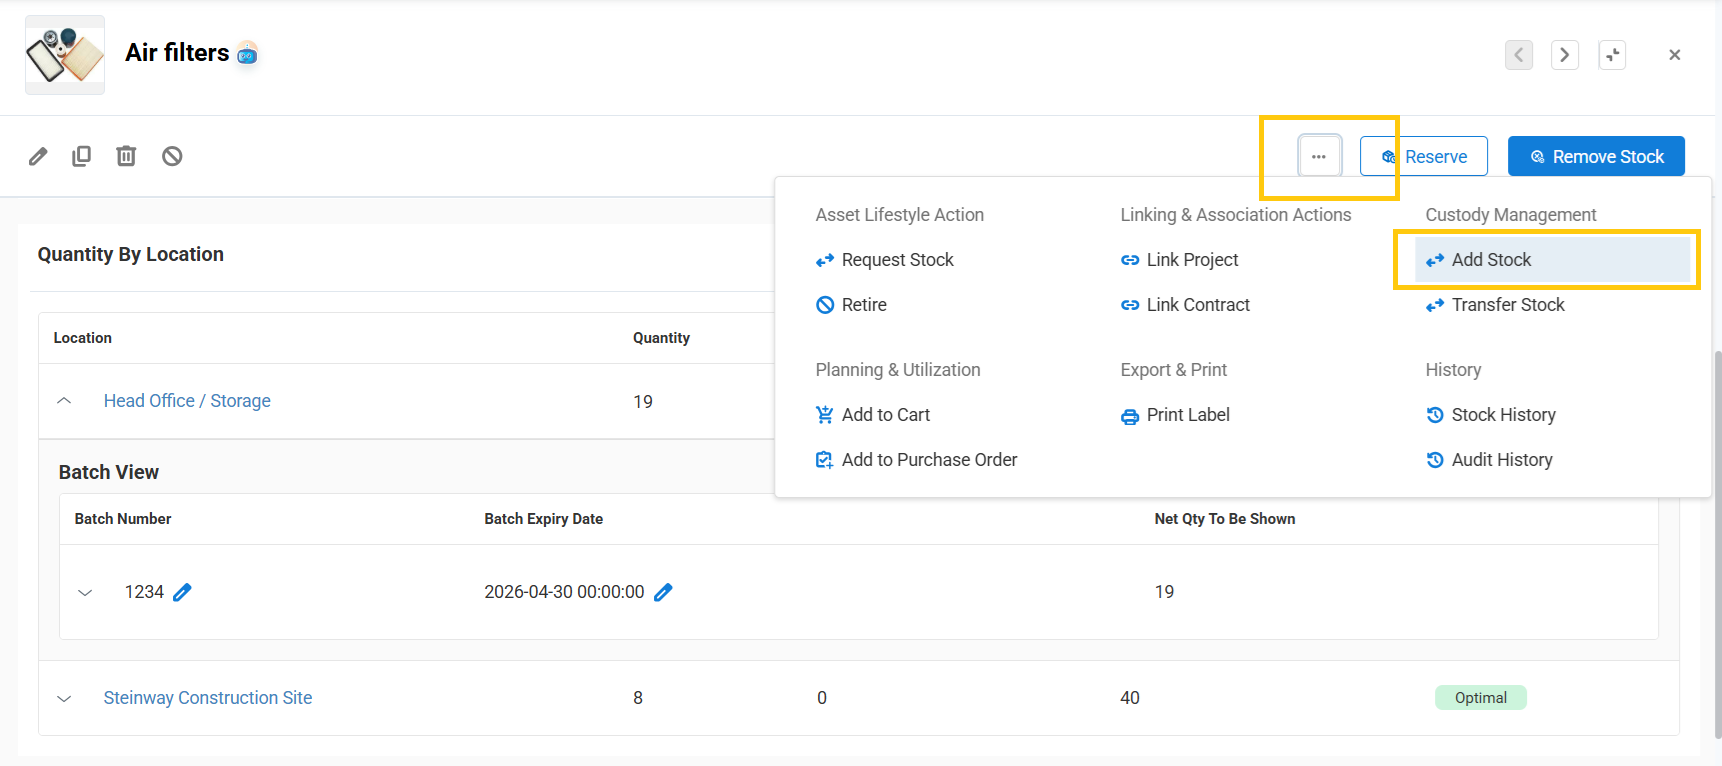Click the Reserve button
This screenshot has height=766, width=1722.
pyautogui.click(x=1424, y=156)
